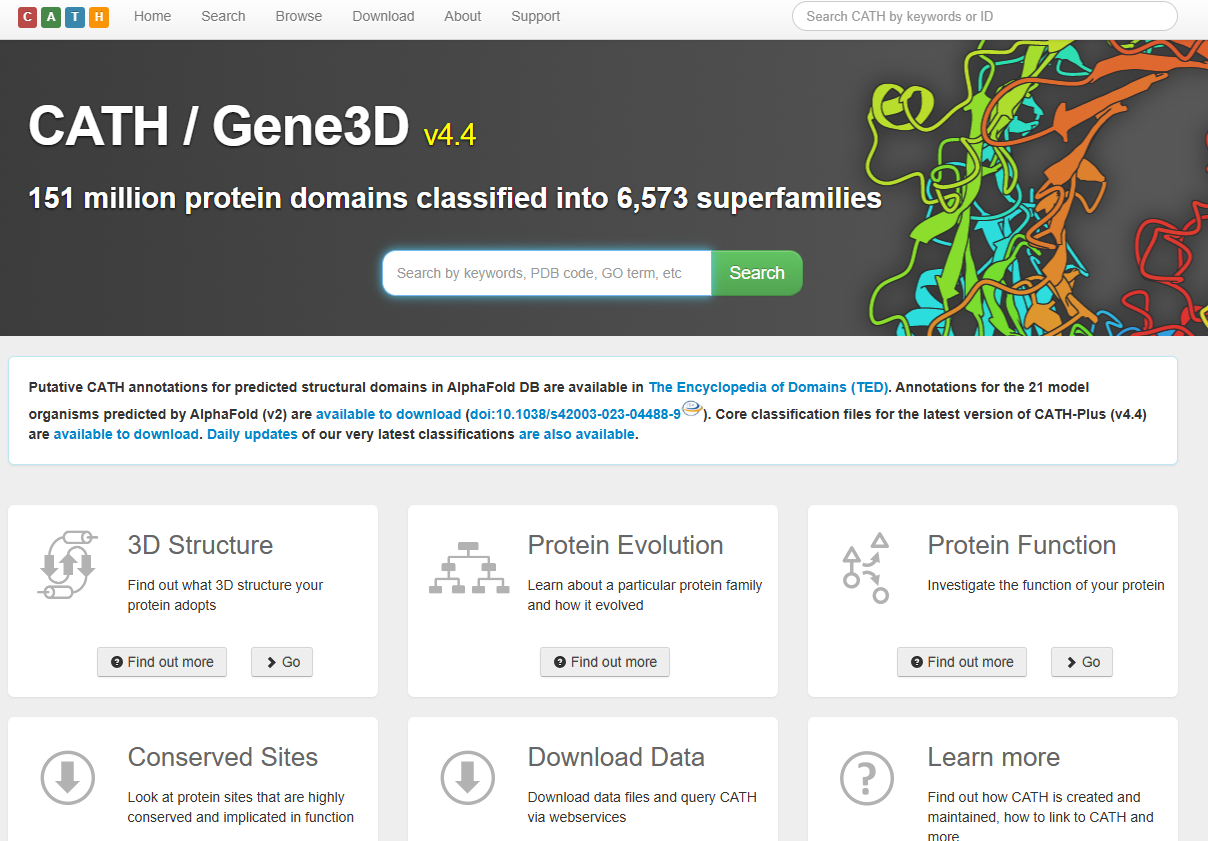Click the 3D Structure arrows icon
Viewport: 1208px width, 841px height.
[x=67, y=565]
